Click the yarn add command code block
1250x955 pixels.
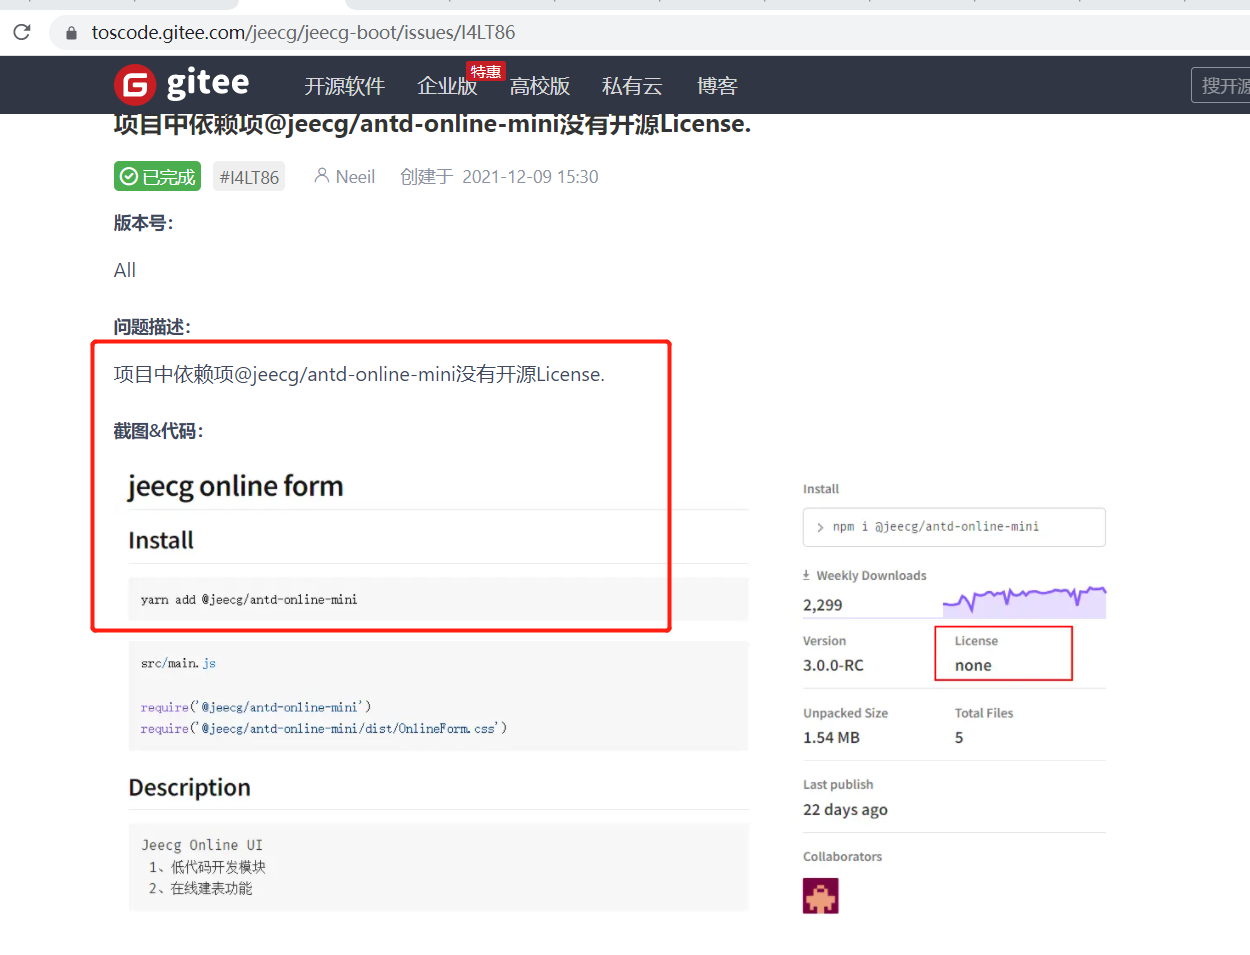(437, 600)
